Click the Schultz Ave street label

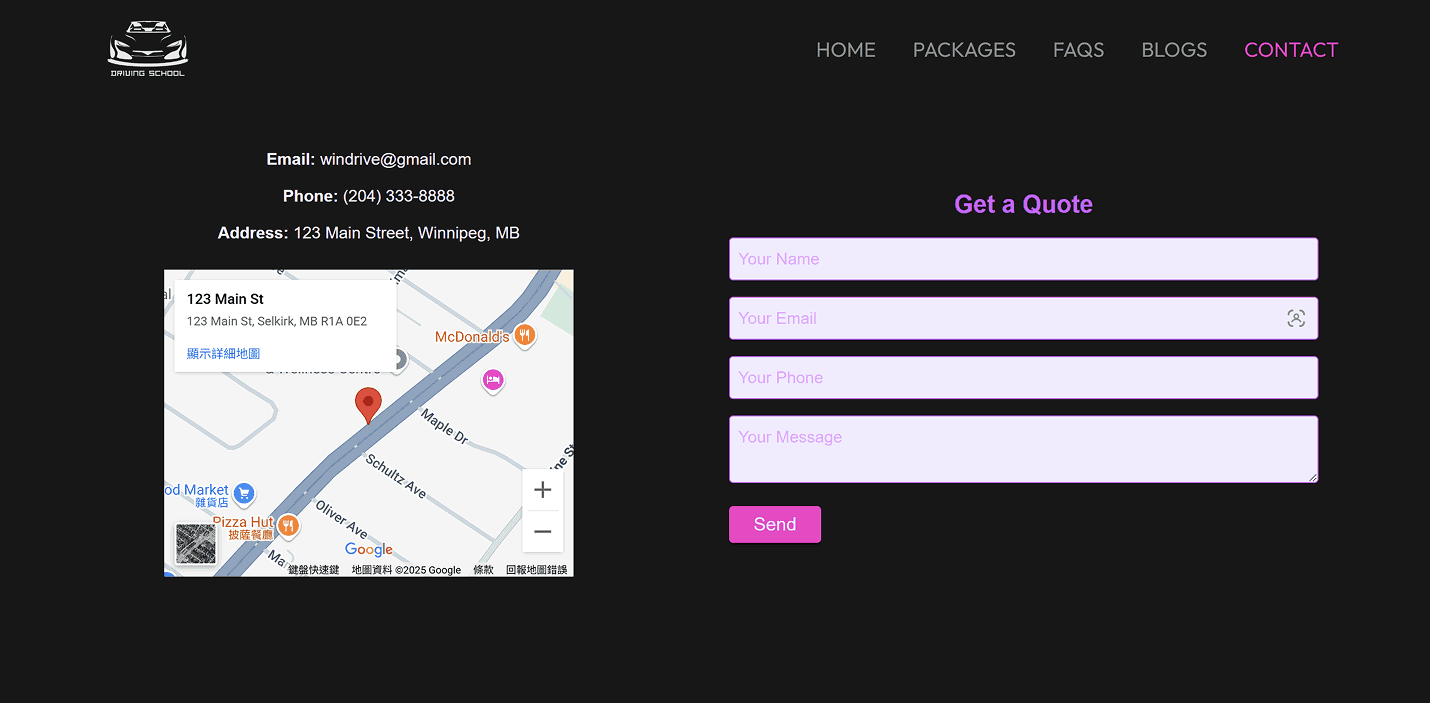[x=396, y=476]
